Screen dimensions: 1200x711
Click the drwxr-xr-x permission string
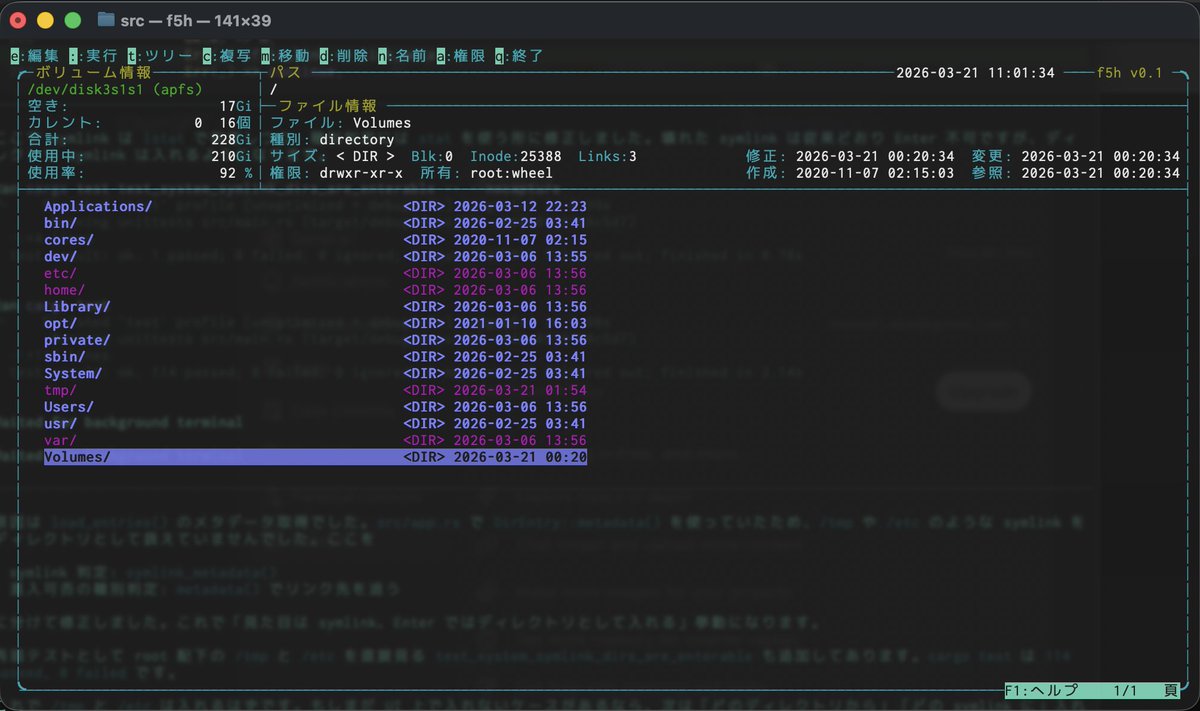(361, 173)
